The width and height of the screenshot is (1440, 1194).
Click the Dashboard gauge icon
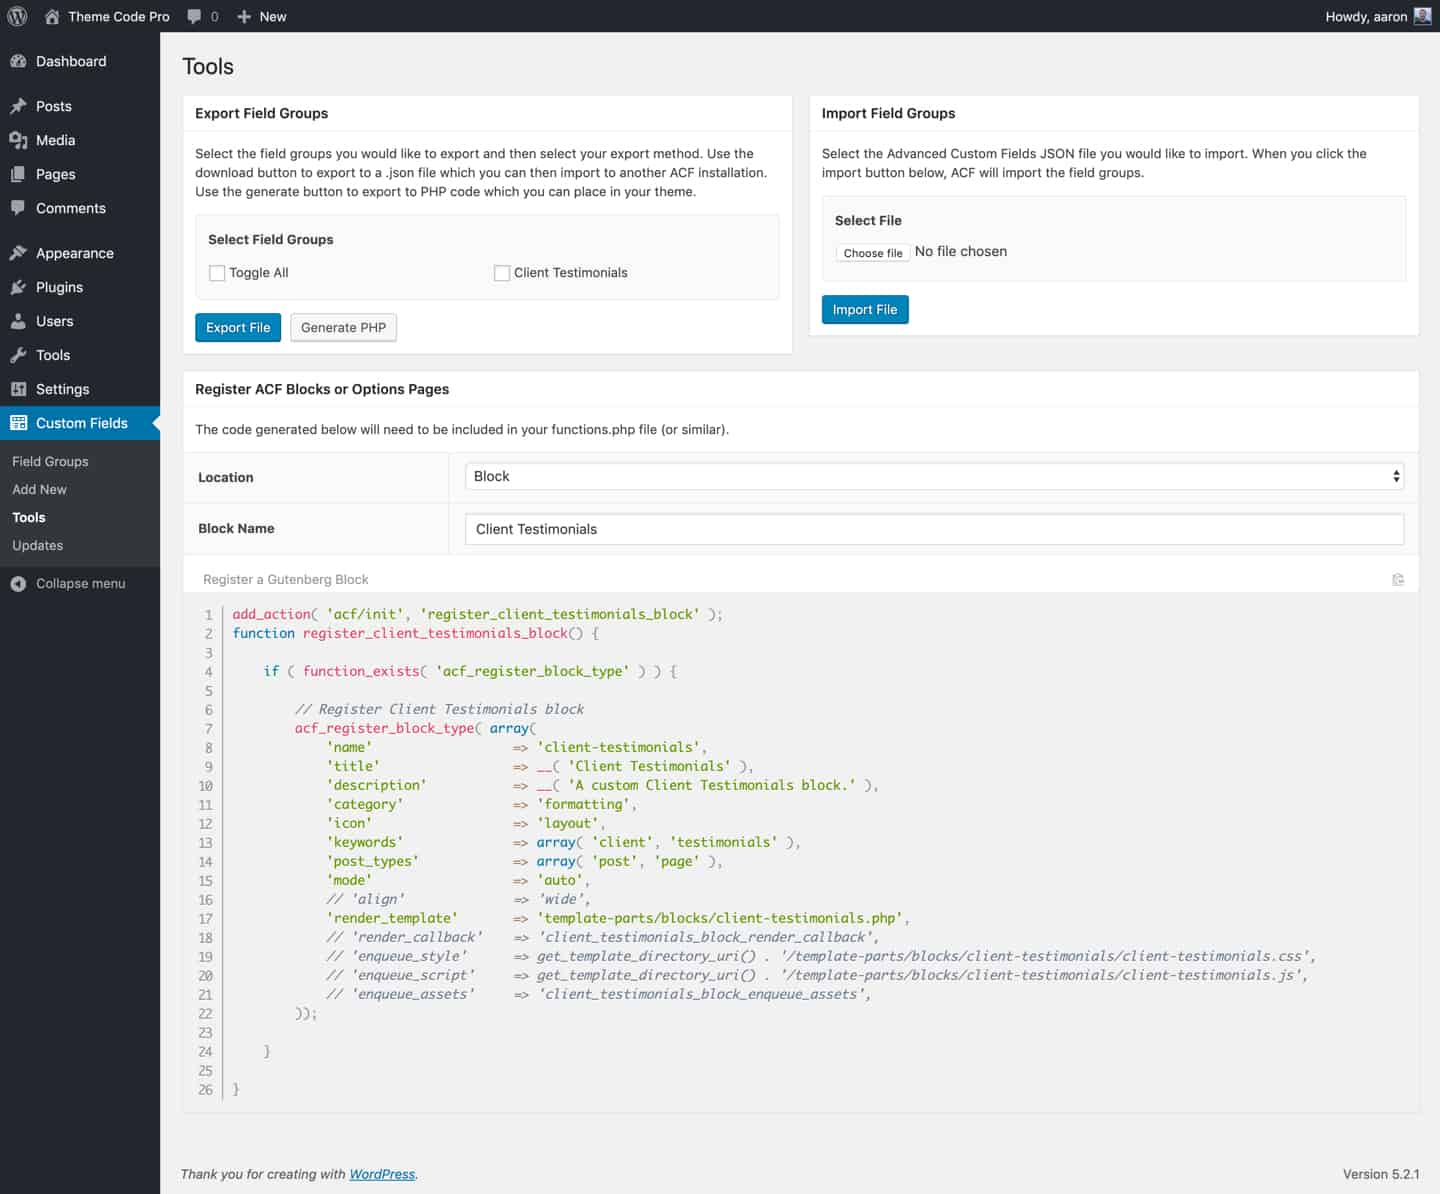pos(18,61)
